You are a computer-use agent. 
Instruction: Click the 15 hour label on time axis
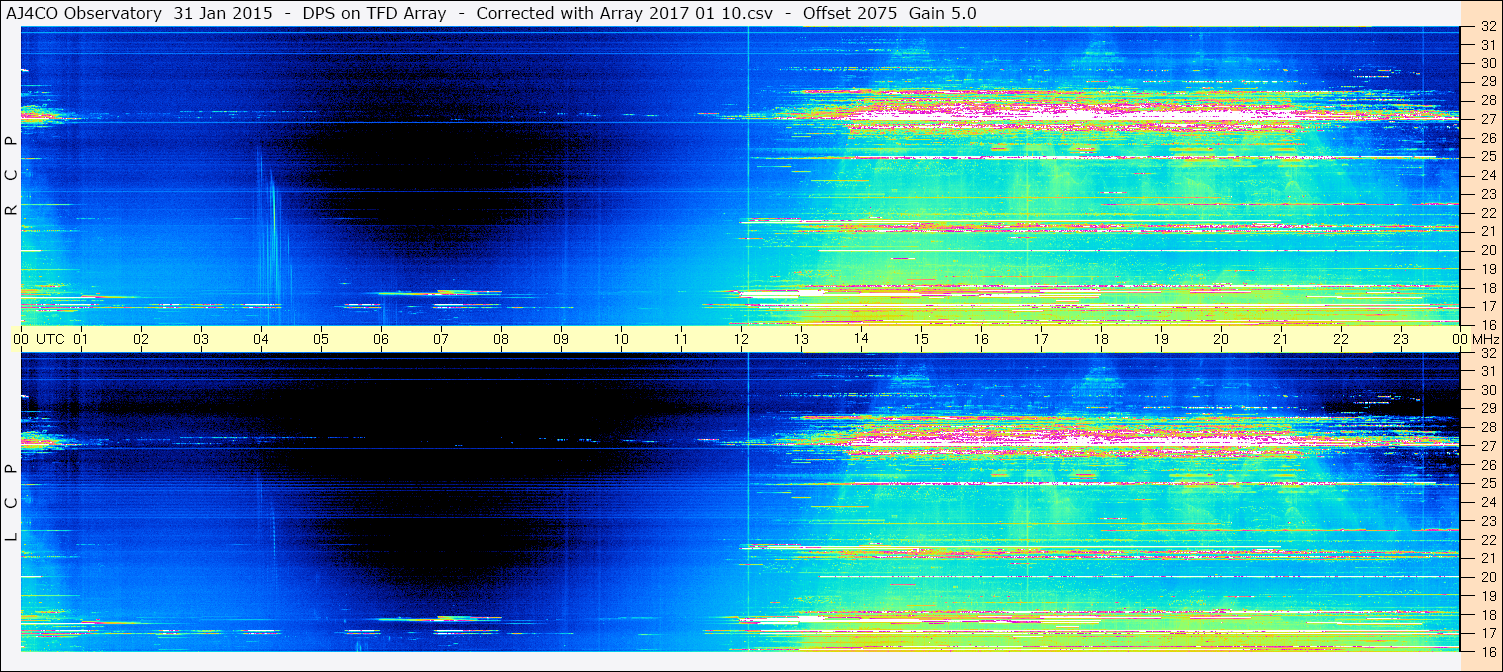pos(921,339)
